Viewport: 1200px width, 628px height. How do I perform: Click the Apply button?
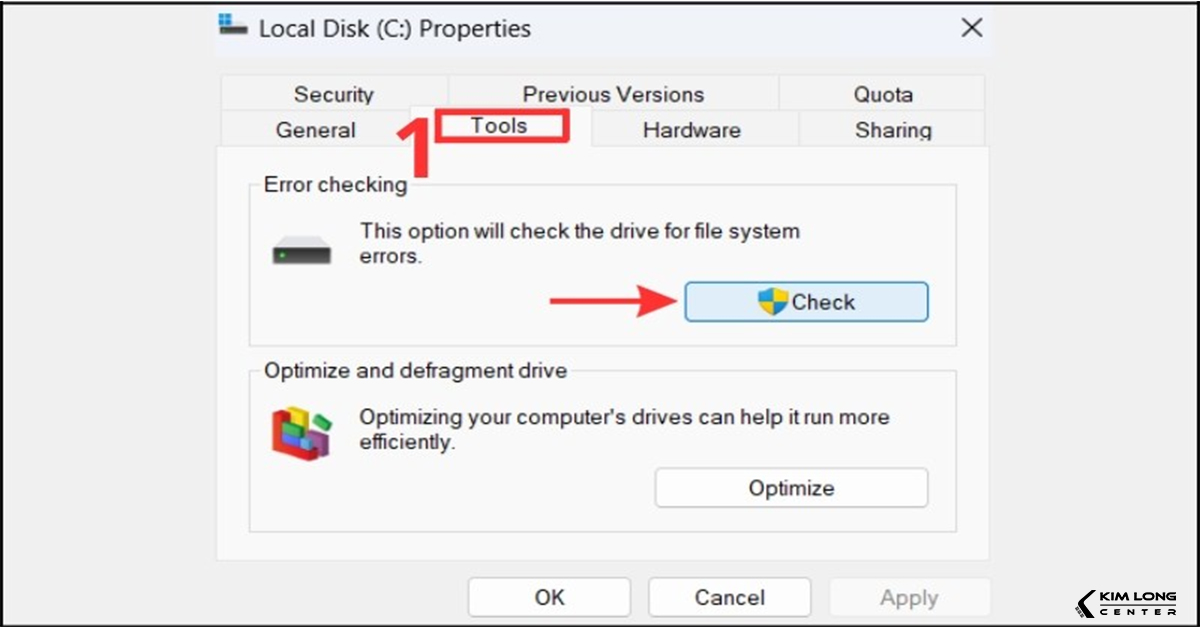909,597
